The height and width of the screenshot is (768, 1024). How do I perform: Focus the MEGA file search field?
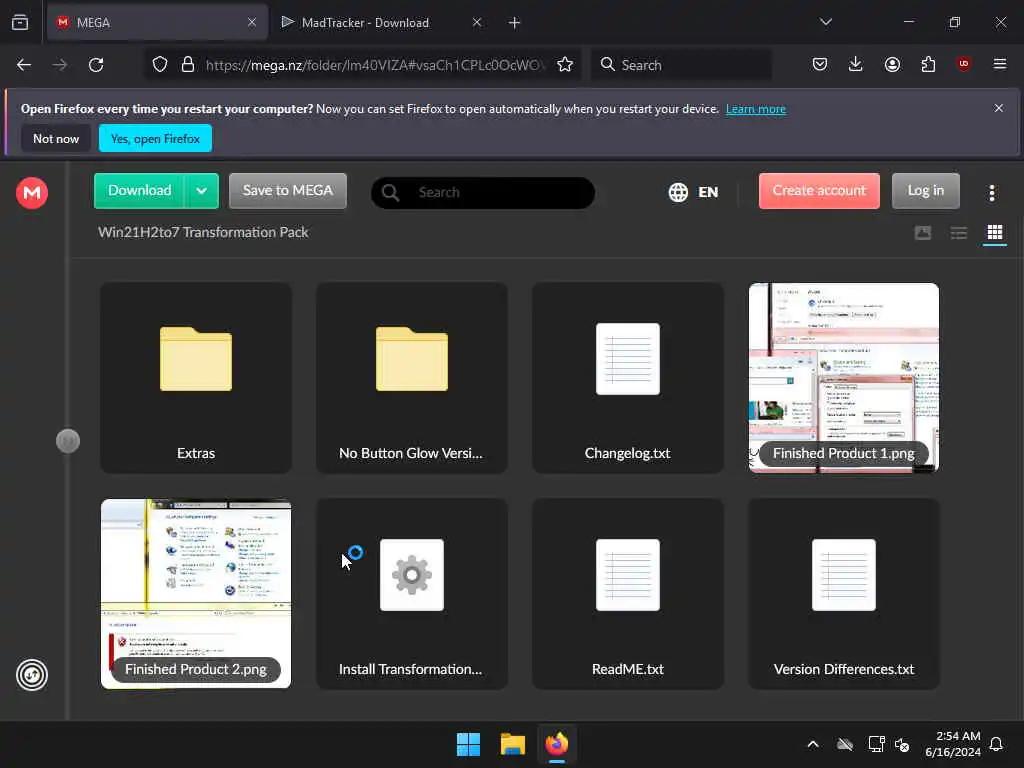pyautogui.click(x=483, y=193)
